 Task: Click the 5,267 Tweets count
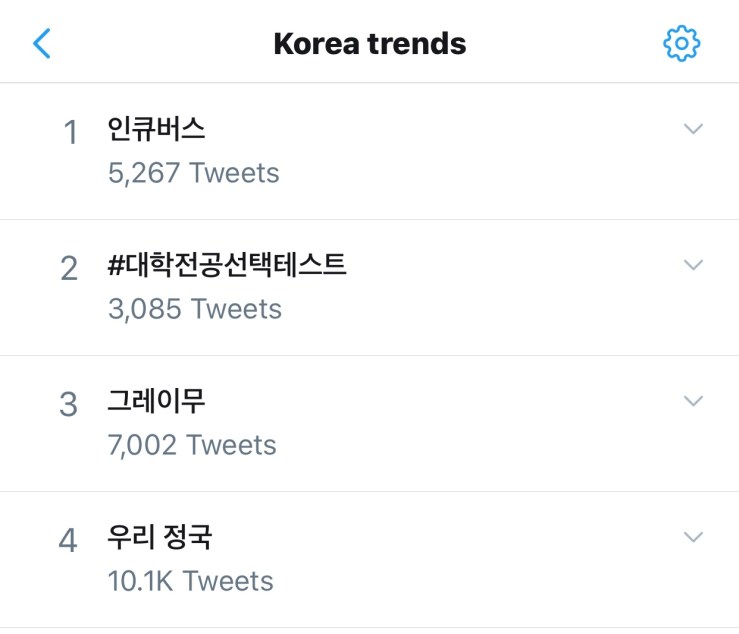pos(193,173)
